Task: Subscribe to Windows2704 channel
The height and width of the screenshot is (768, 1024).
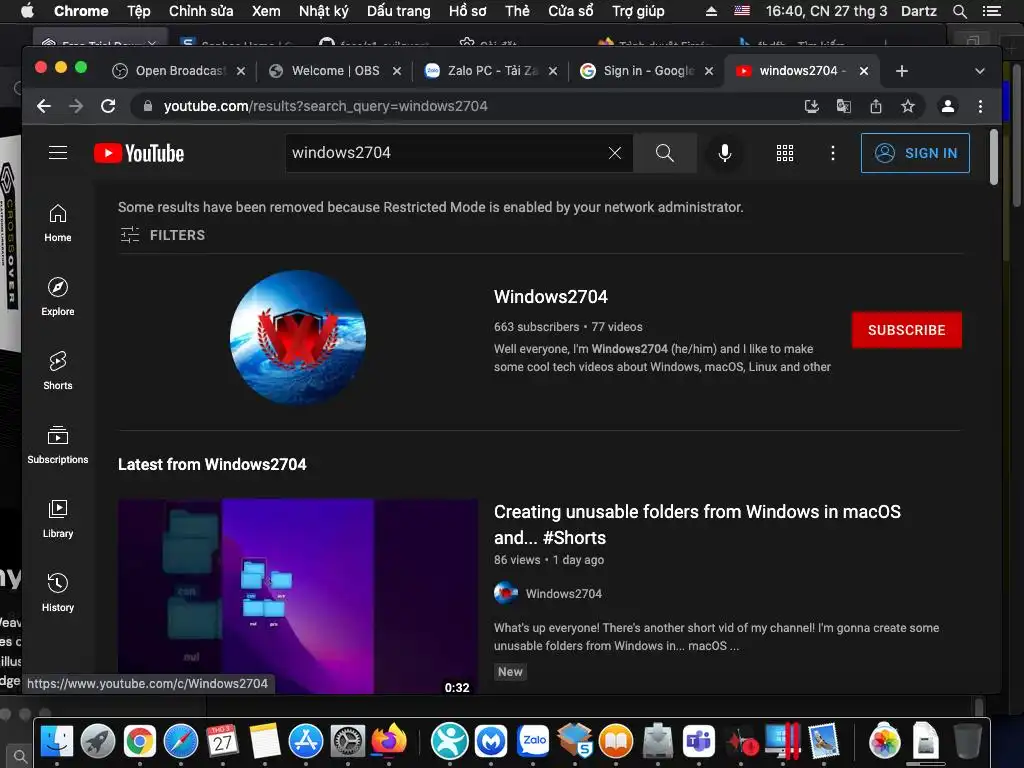Action: click(906, 330)
